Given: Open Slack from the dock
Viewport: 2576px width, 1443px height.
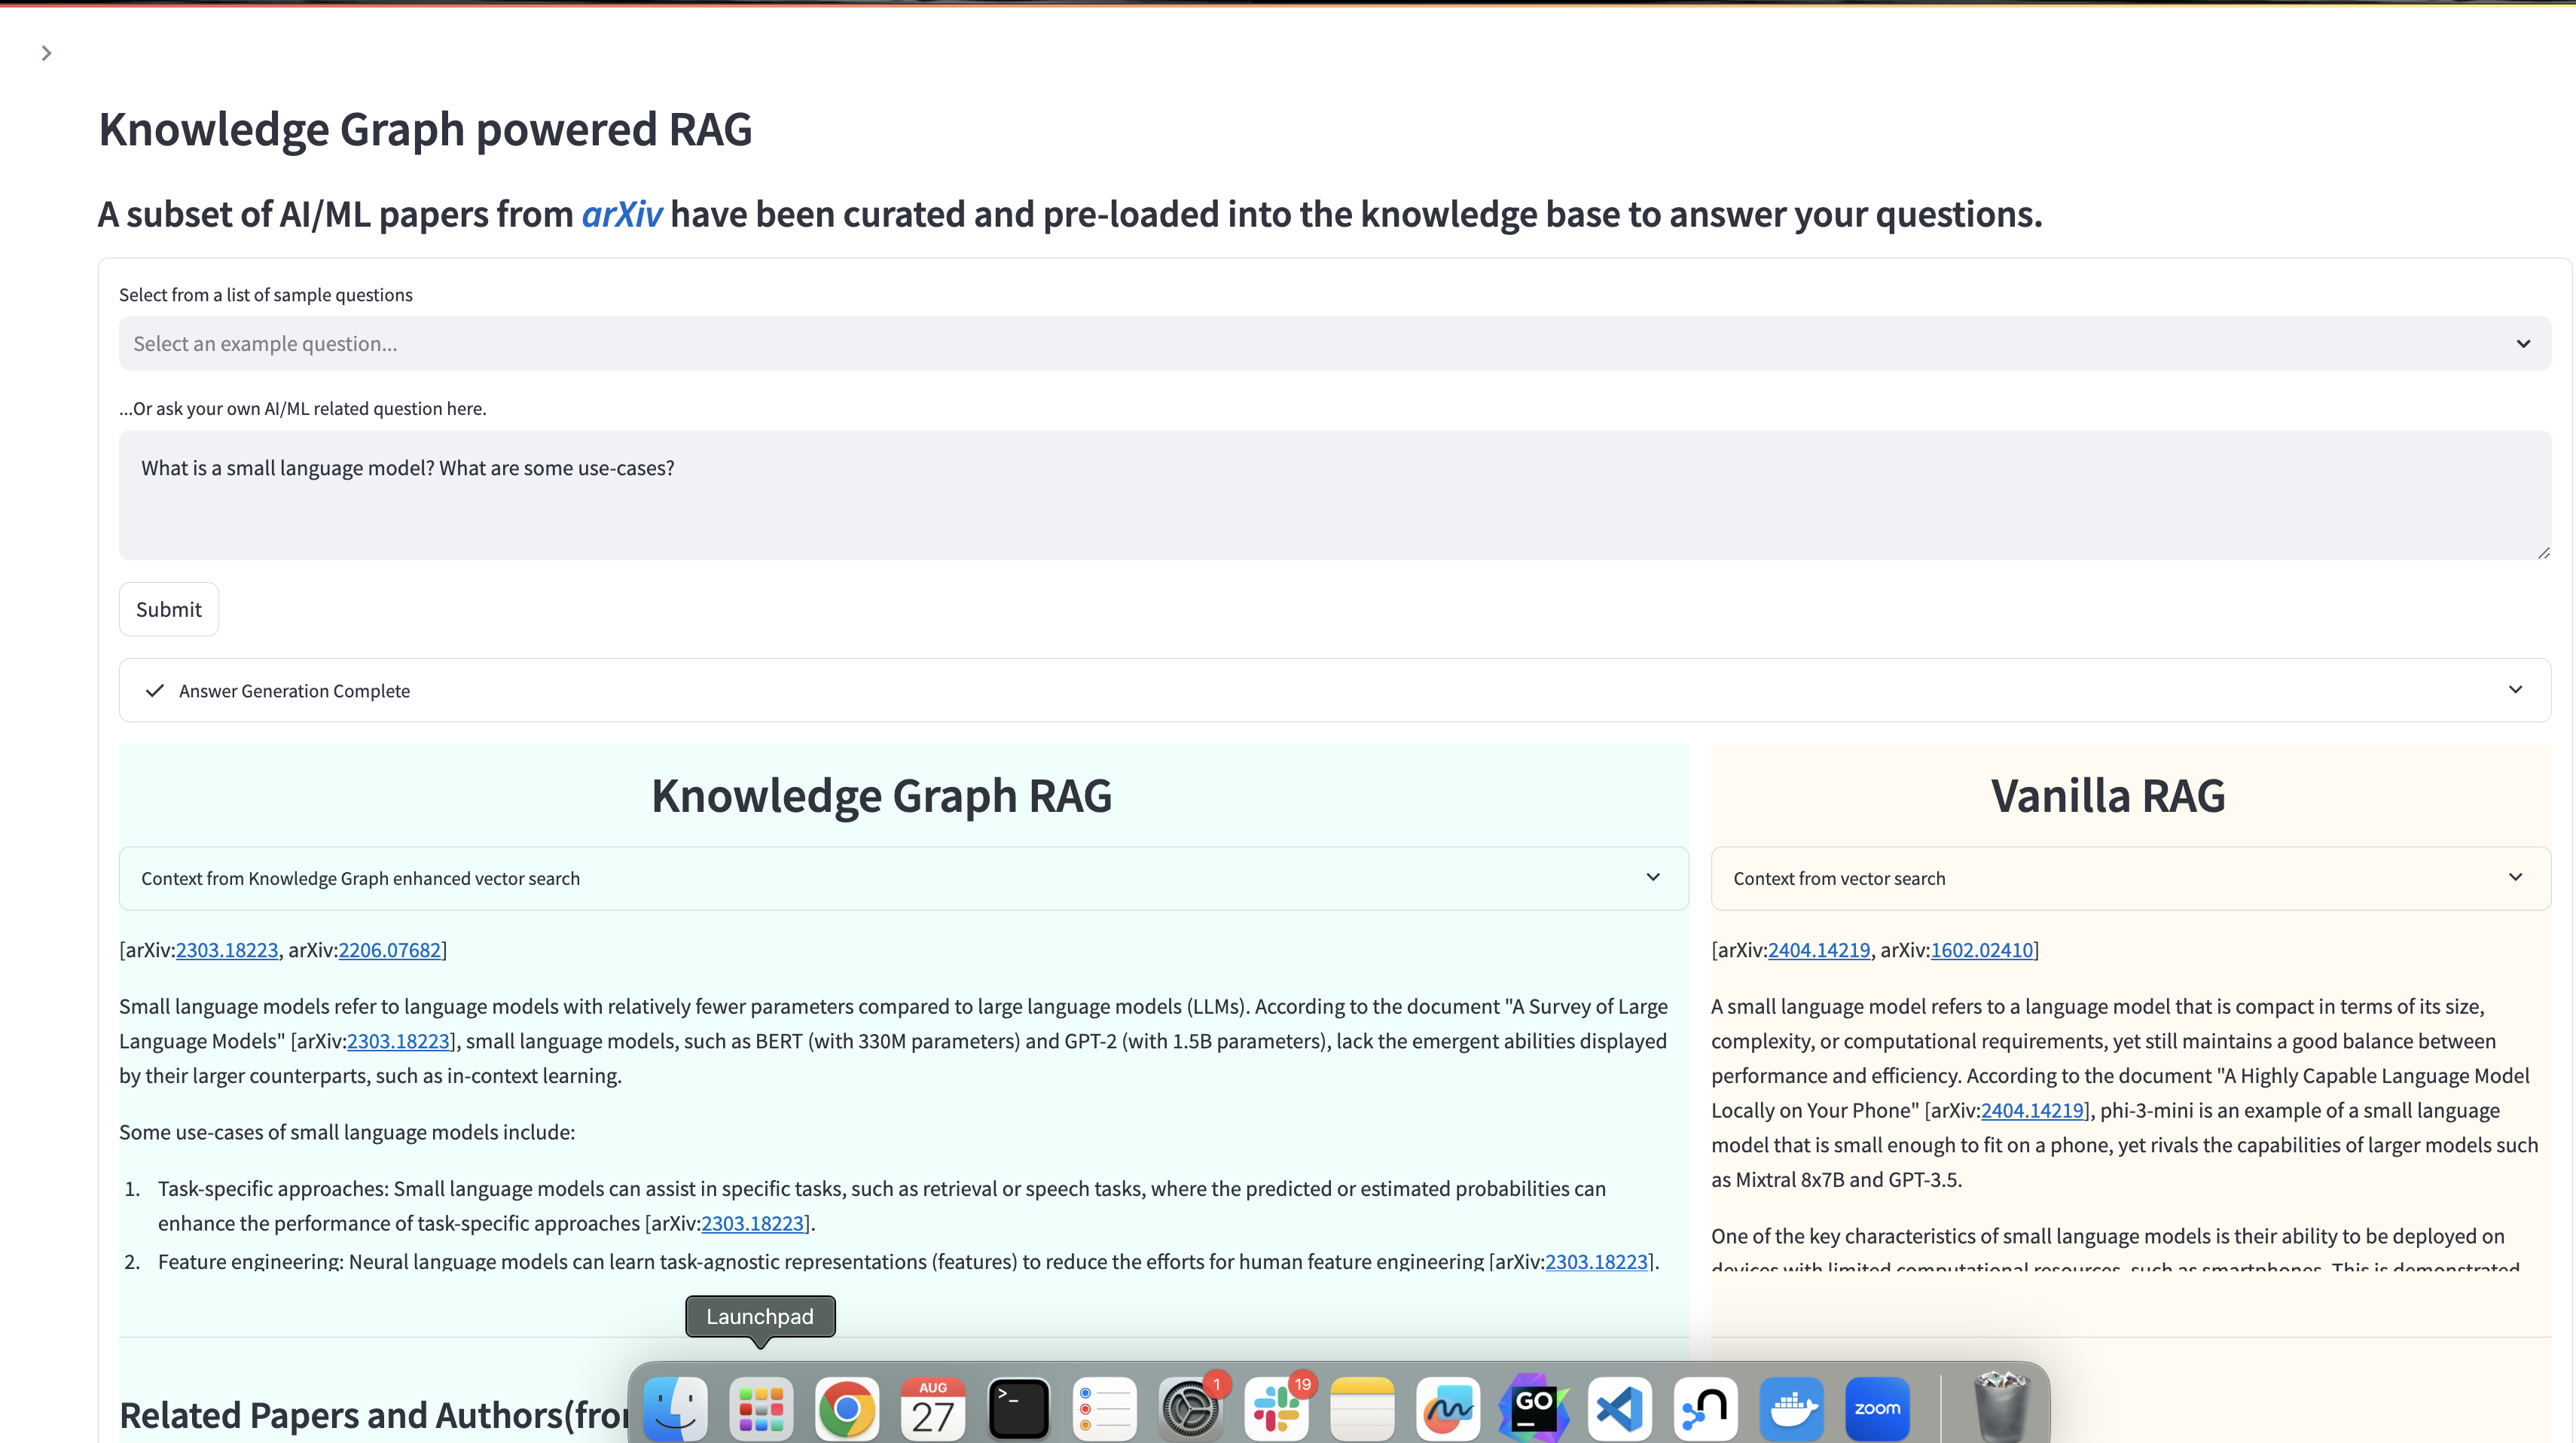Looking at the screenshot, I should (x=1276, y=1408).
